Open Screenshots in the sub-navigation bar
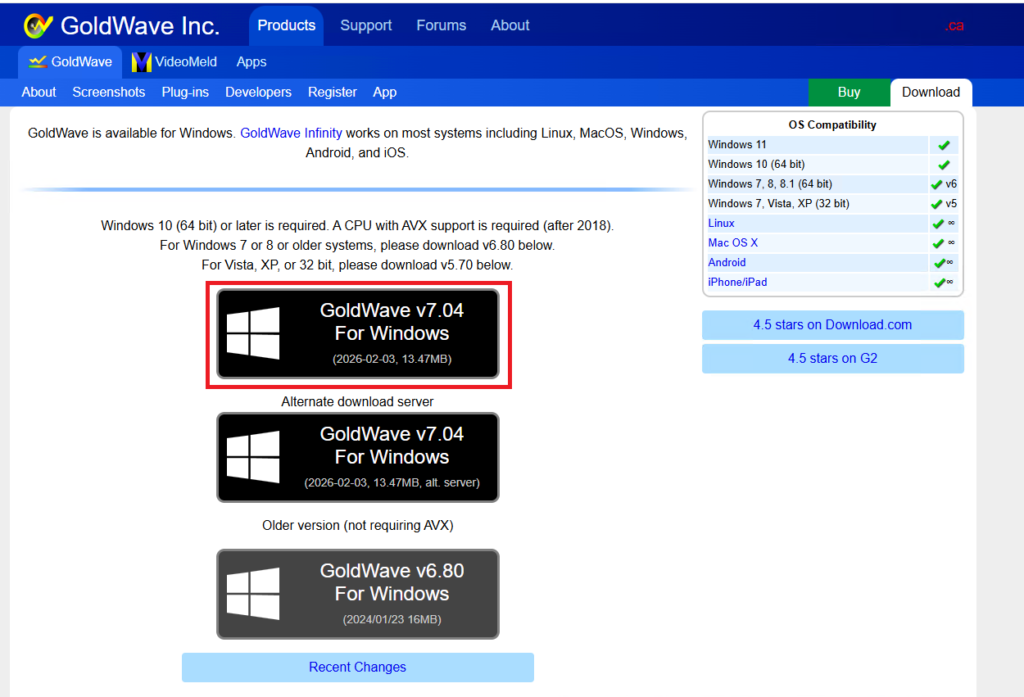 (x=109, y=92)
